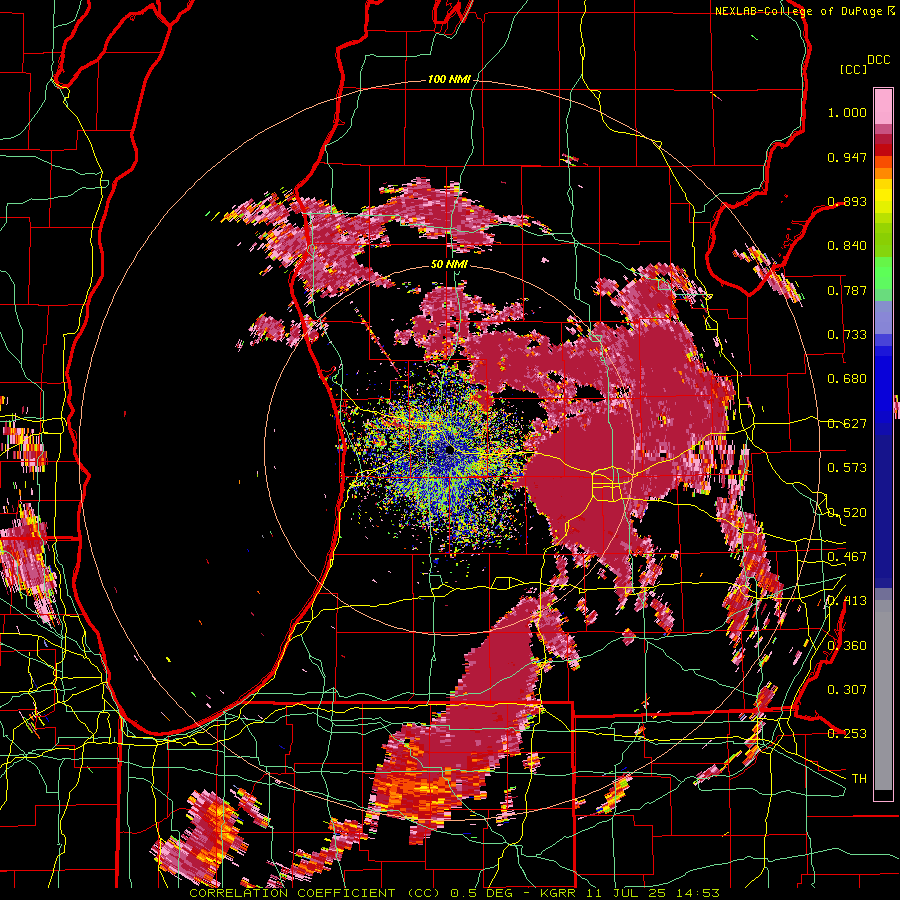Select the 0.947 legend value
This screenshot has height=900, width=900.
click(x=847, y=157)
